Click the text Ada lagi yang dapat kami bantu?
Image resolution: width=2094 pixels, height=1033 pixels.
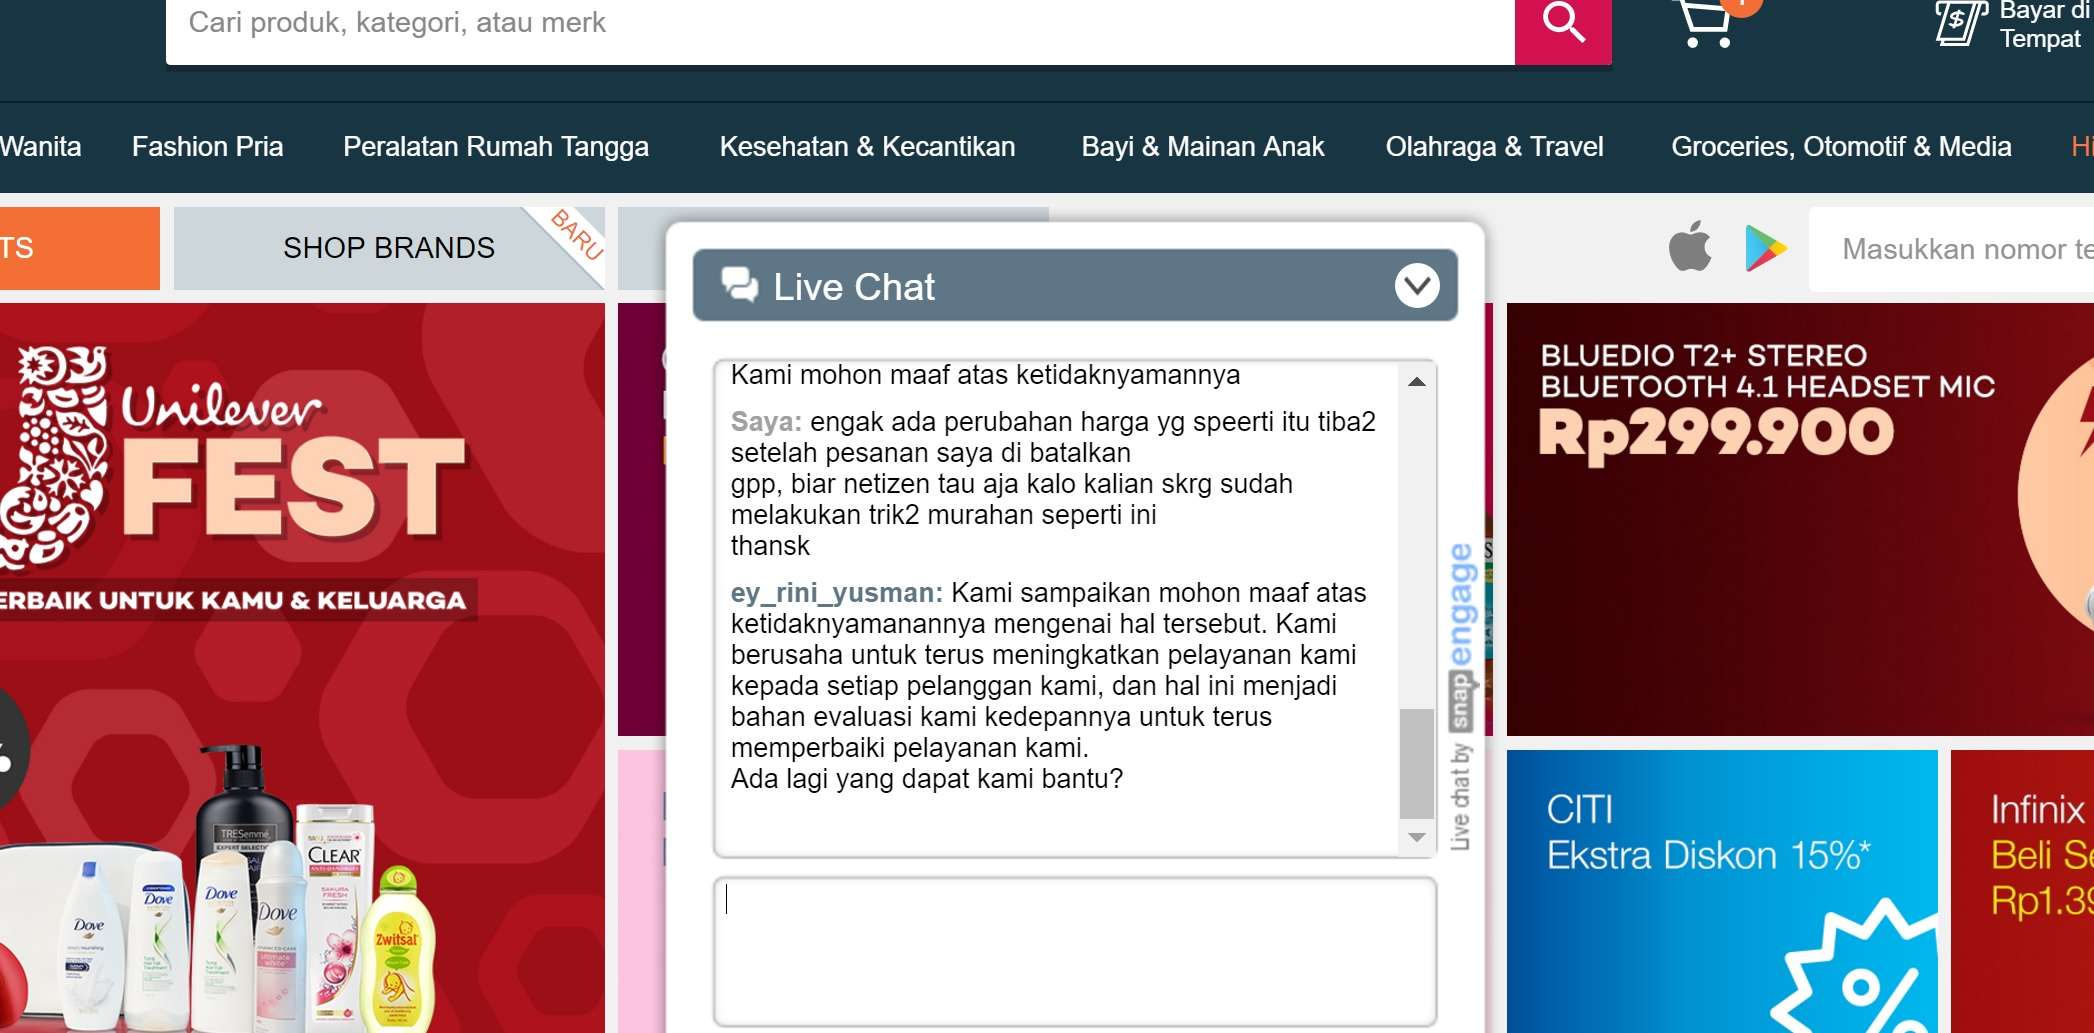(x=927, y=779)
